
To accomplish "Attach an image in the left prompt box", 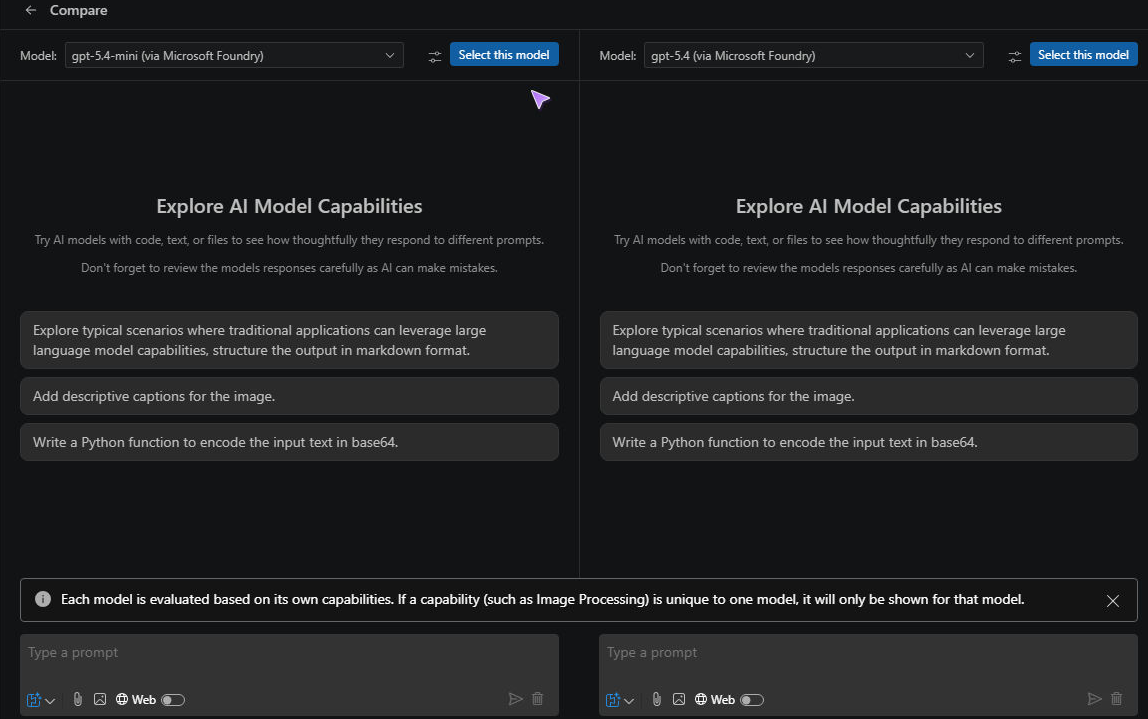I will tap(100, 699).
